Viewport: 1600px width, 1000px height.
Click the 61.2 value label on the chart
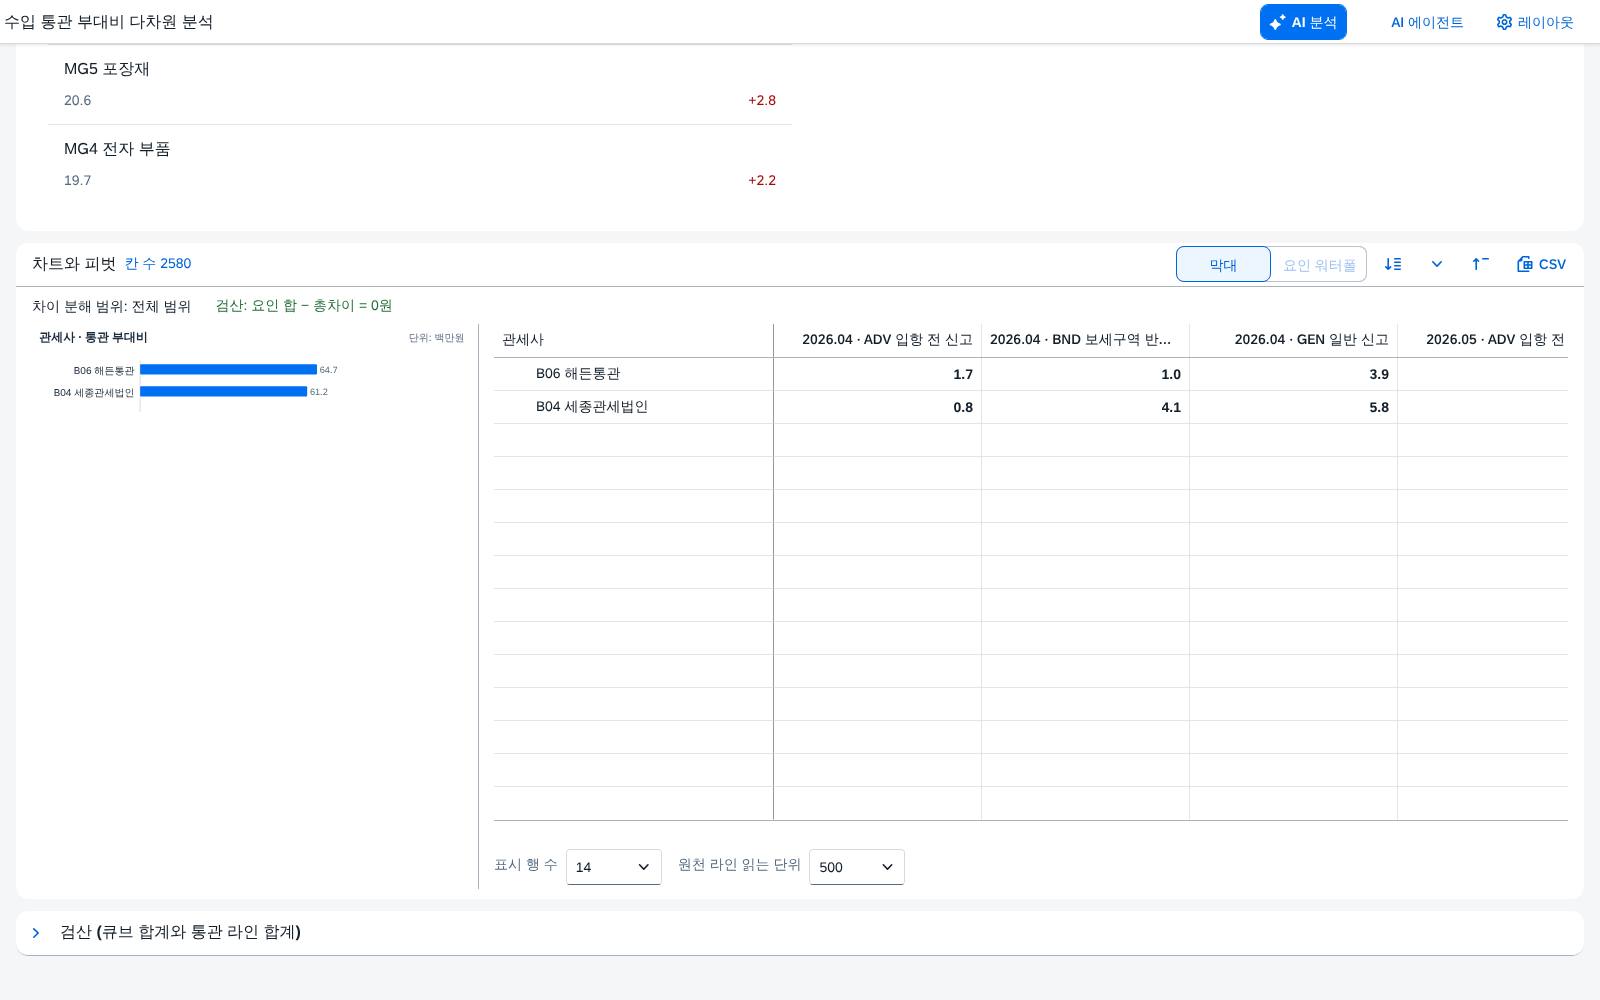pos(318,392)
